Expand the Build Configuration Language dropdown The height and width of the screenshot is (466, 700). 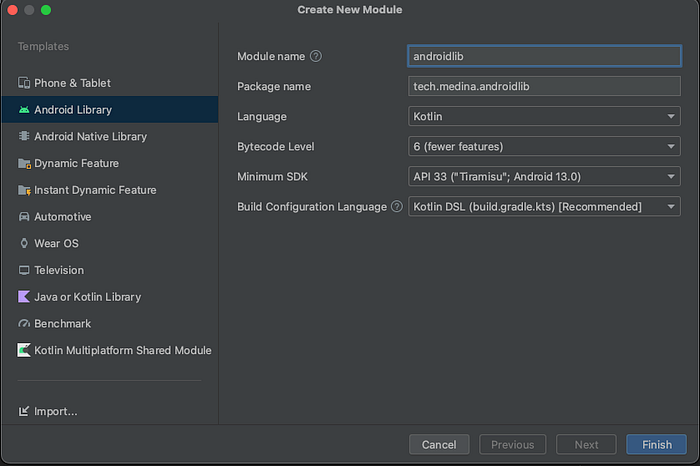545,207
